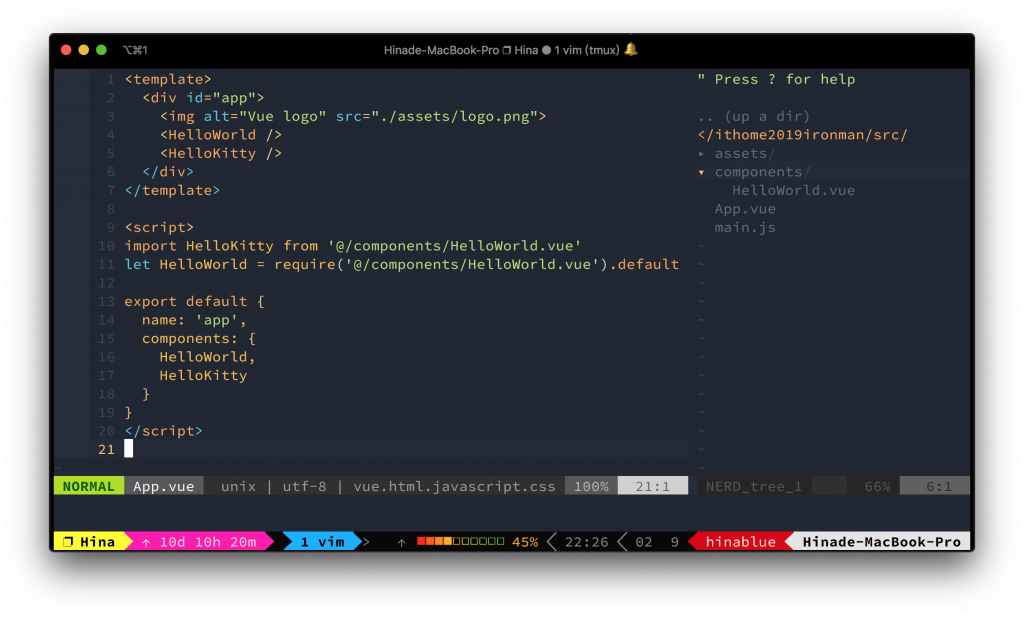Click the unix file format entry

pos(238,486)
